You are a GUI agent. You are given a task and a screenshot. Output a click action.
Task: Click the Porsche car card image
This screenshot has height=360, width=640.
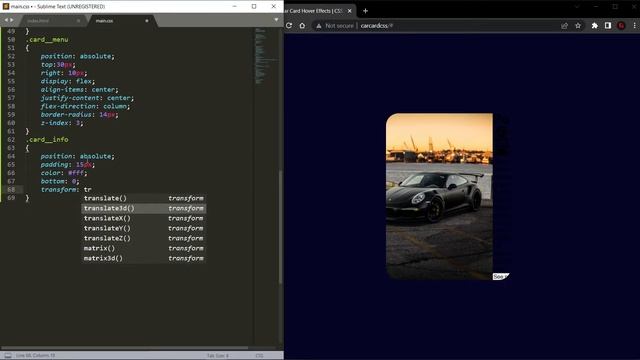point(439,196)
